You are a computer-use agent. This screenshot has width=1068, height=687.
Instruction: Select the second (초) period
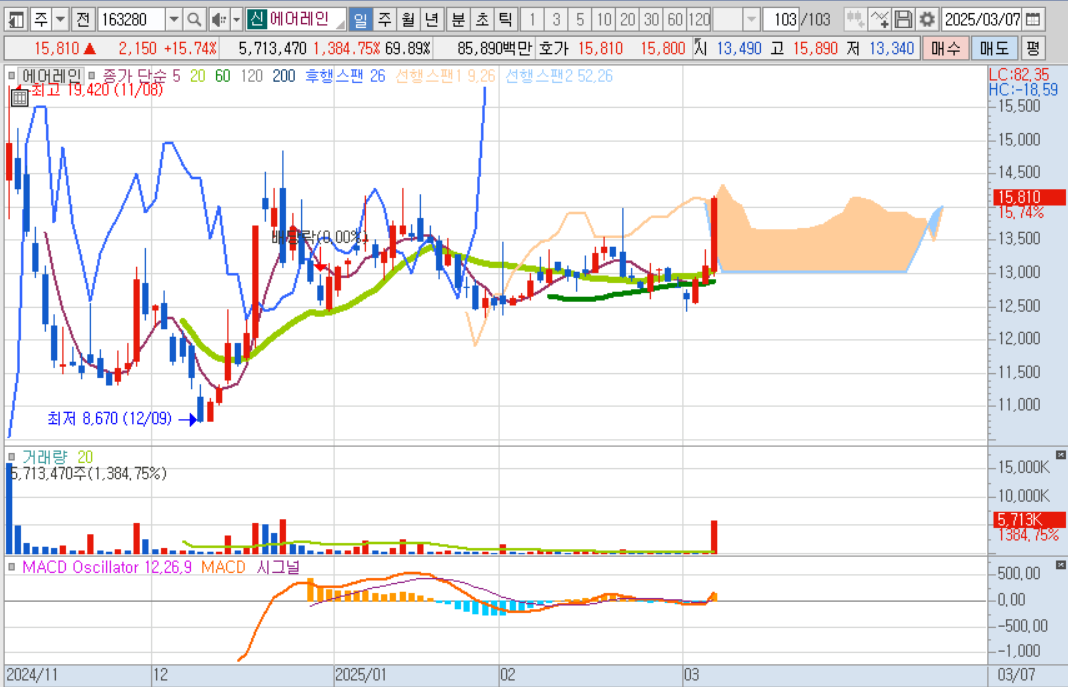(x=482, y=19)
